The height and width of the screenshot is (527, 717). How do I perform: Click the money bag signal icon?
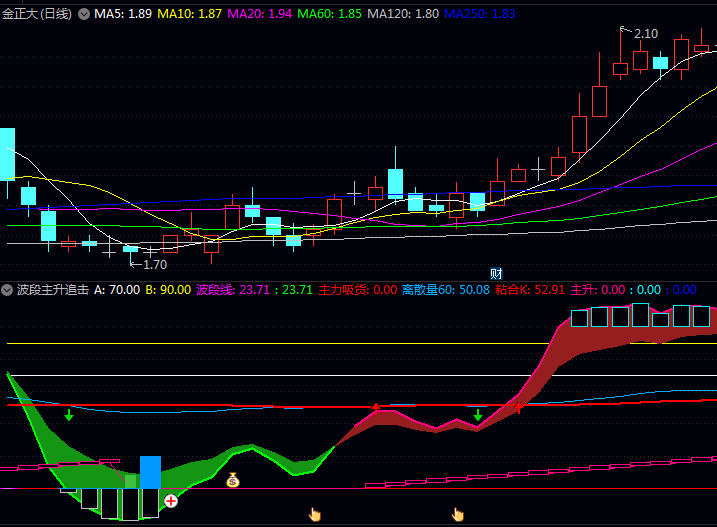(x=233, y=480)
